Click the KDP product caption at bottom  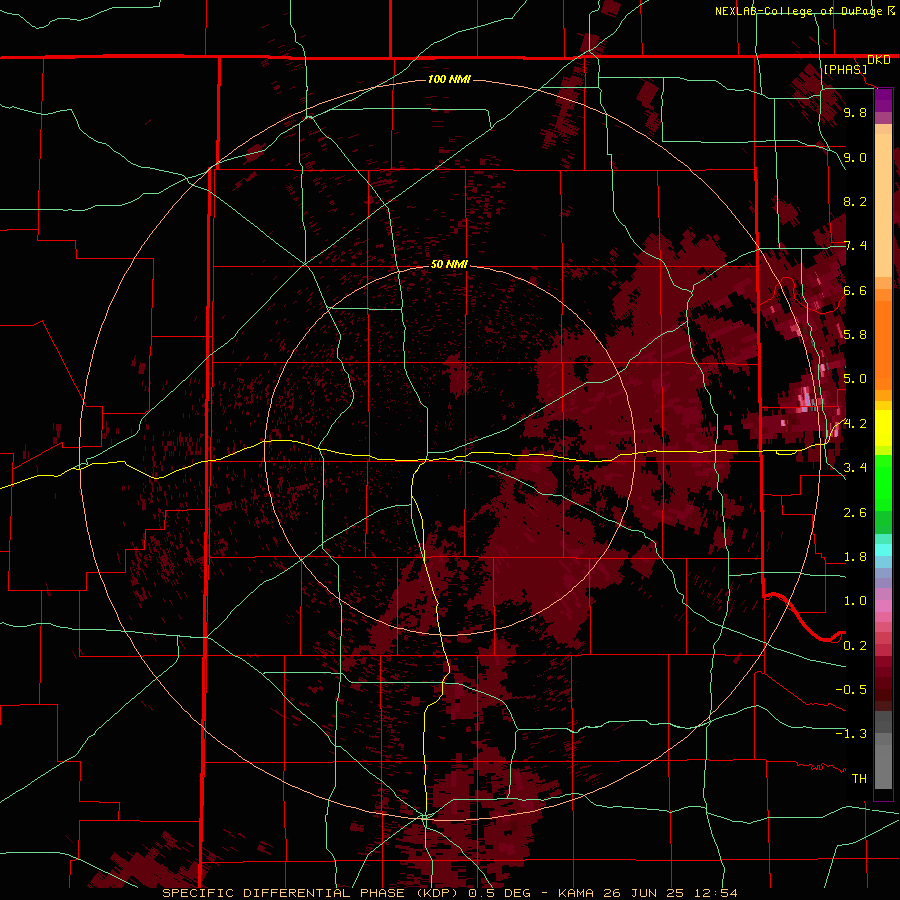[x=450, y=893]
